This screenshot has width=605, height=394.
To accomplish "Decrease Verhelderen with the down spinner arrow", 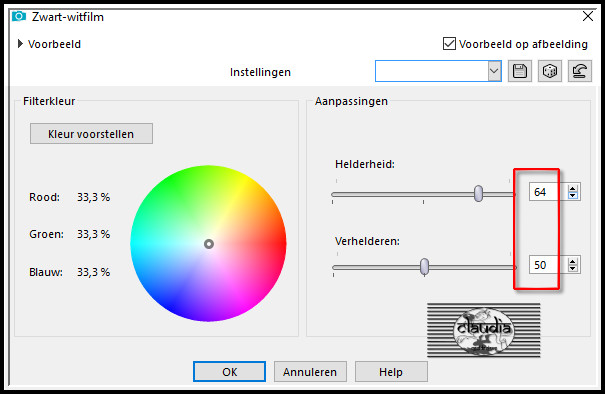I will 573,269.
